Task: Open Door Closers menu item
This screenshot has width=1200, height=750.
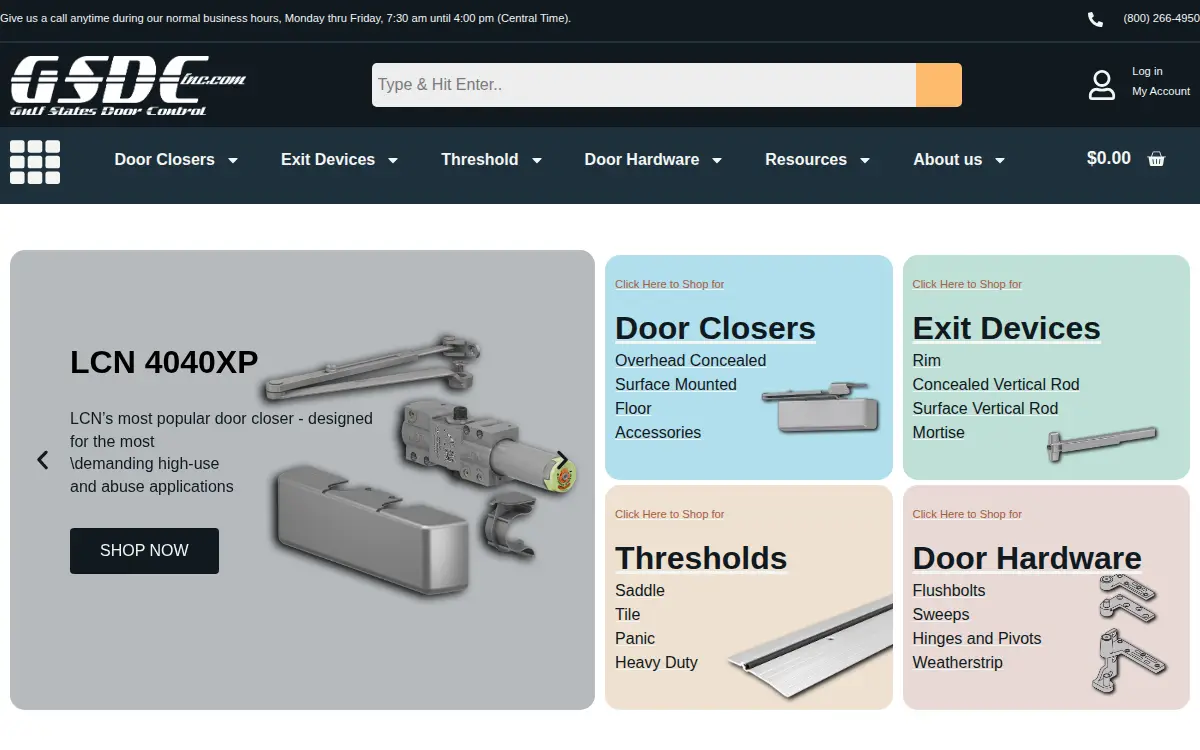Action: [165, 160]
